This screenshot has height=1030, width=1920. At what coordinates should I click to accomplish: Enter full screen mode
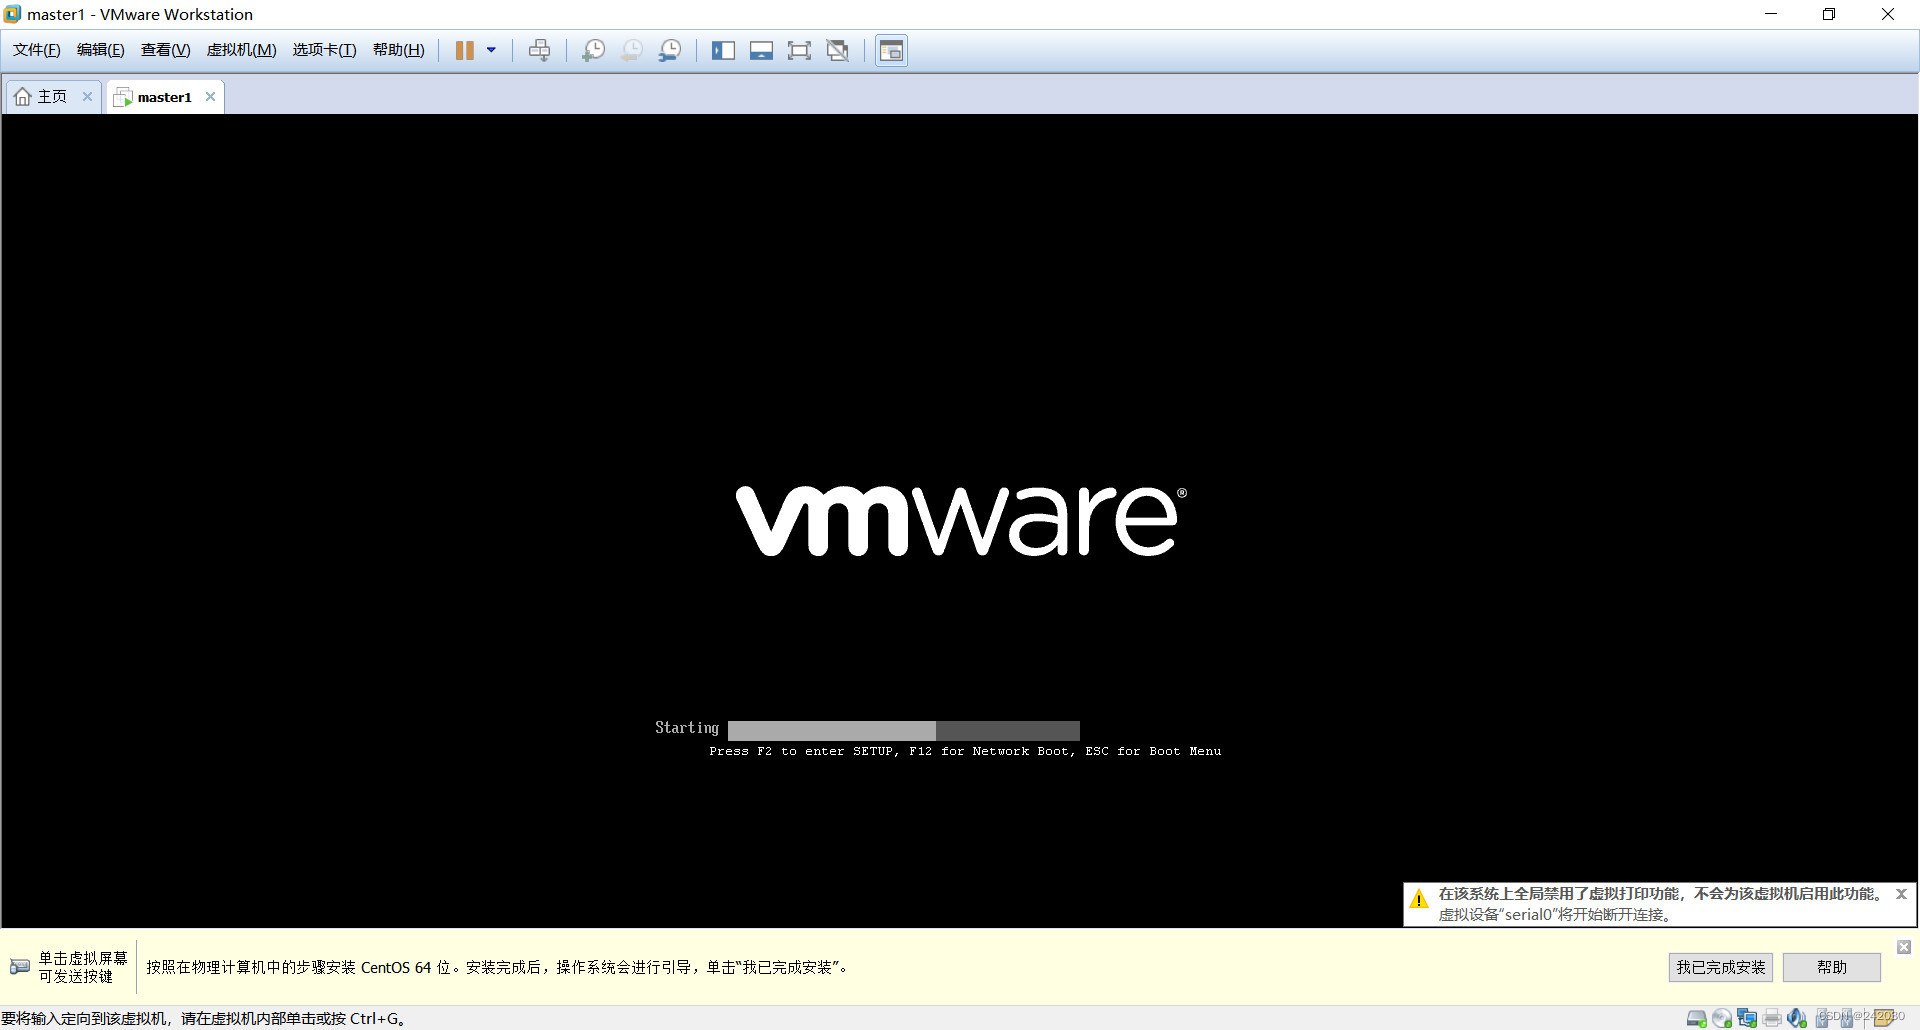799,50
